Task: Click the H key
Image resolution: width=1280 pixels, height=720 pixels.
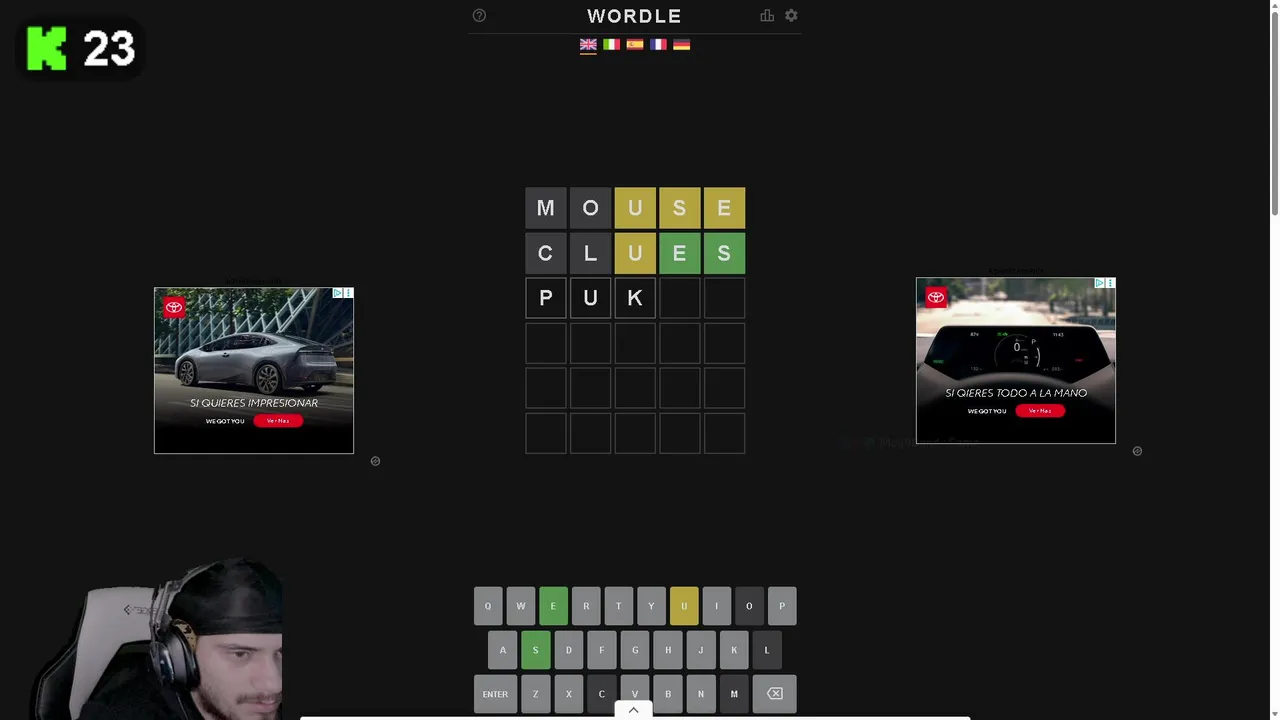Action: click(667, 650)
